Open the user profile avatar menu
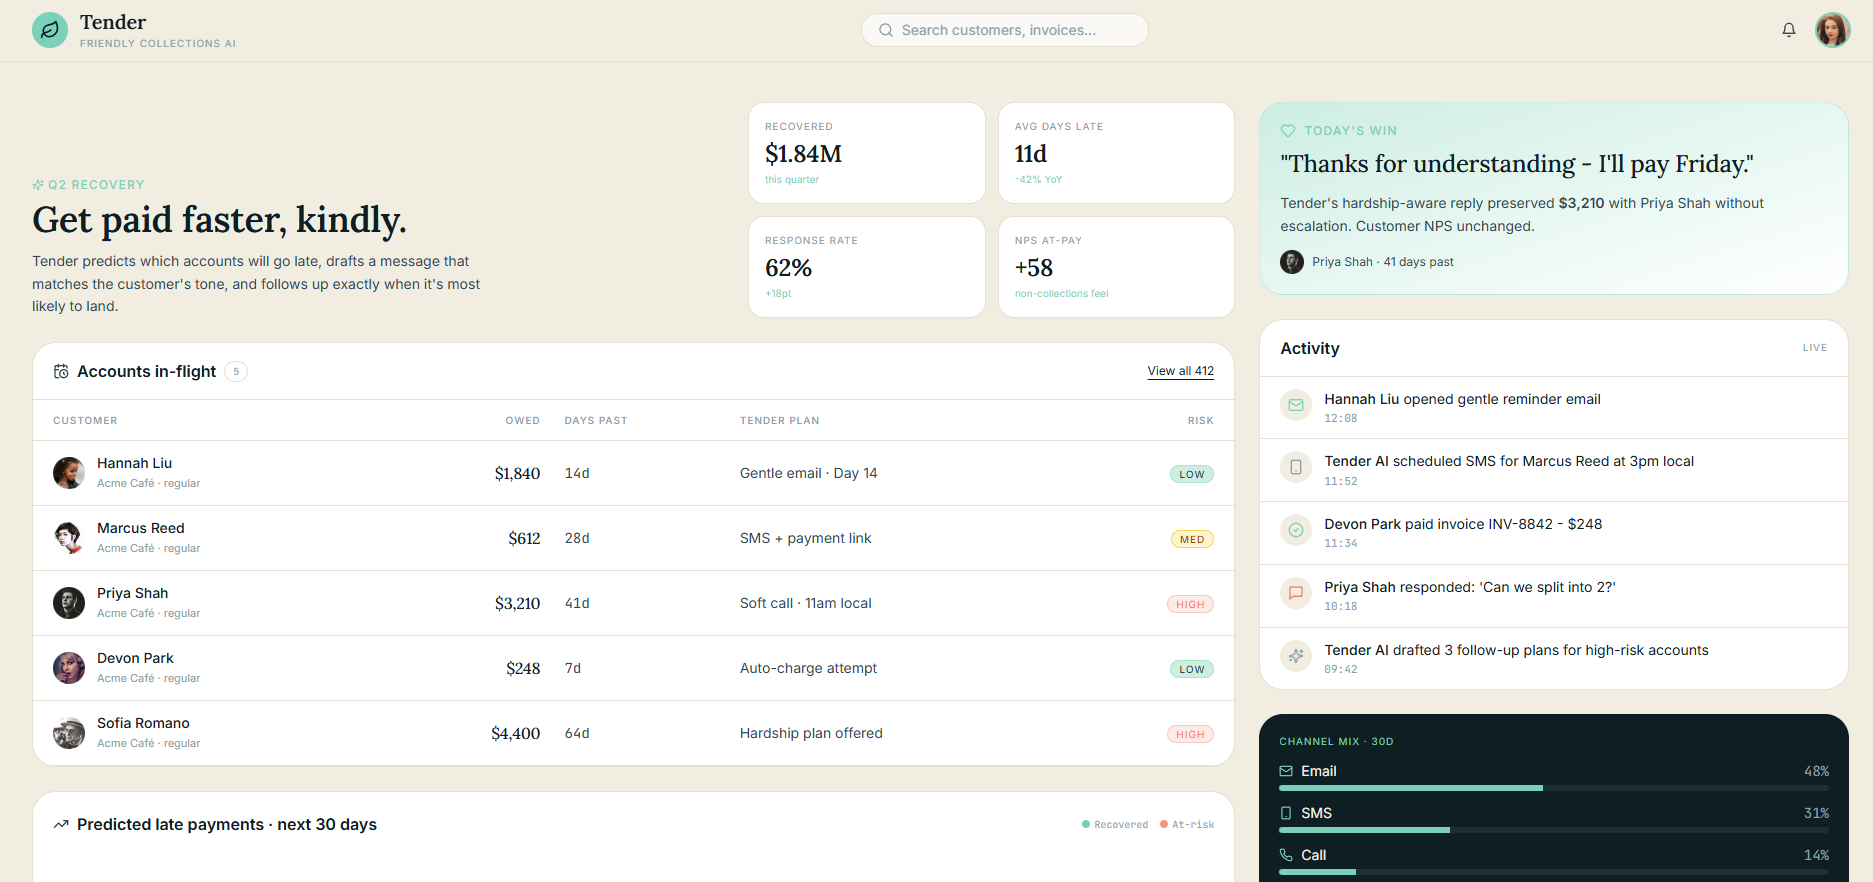Screen dimensions: 1873x882 1833,30
